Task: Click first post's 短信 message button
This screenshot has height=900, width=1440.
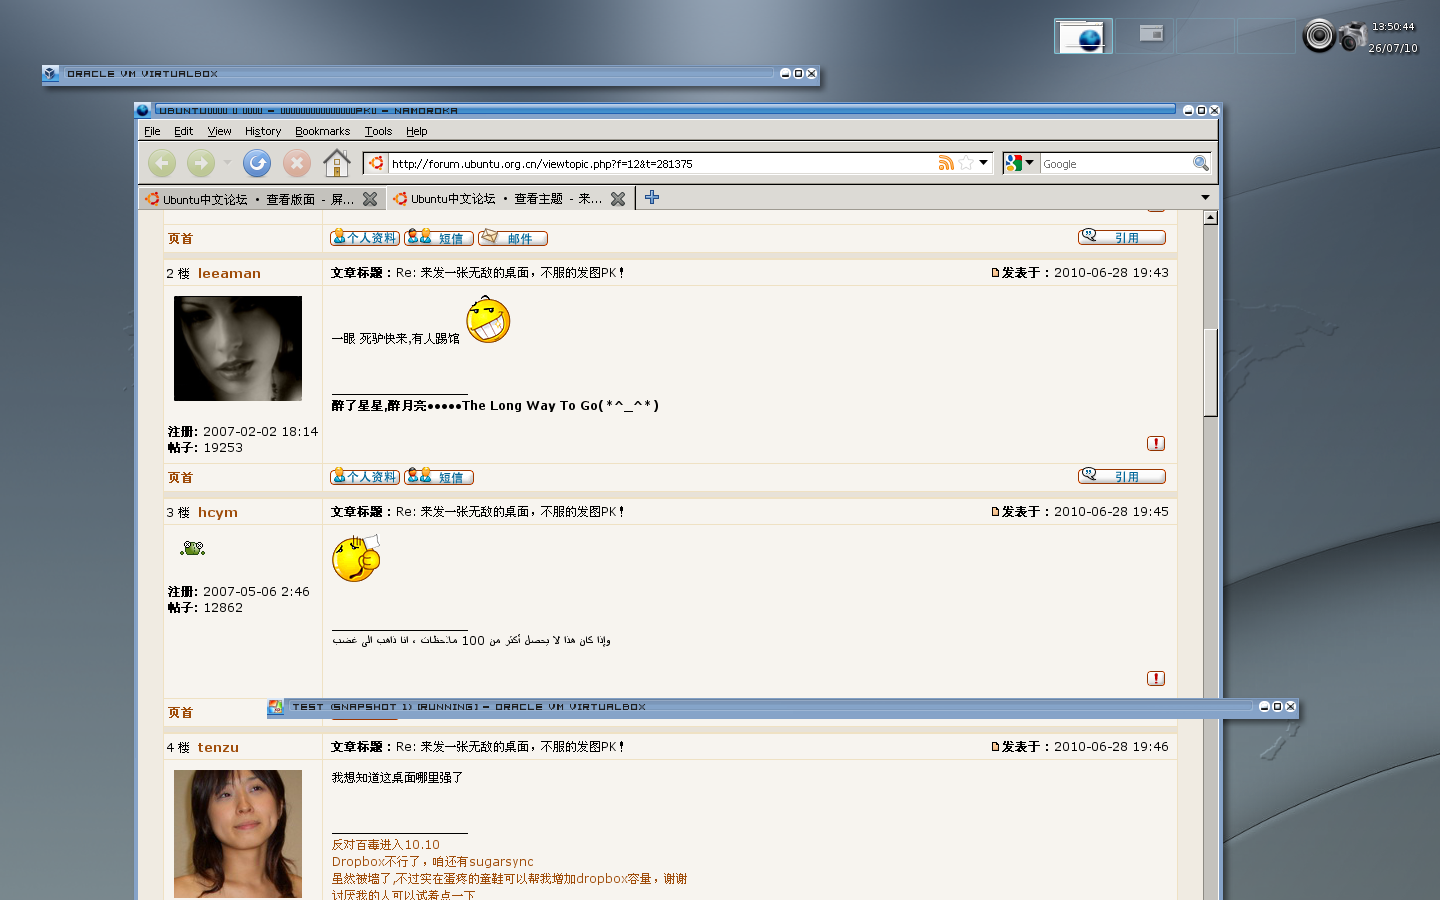Action: (x=439, y=238)
